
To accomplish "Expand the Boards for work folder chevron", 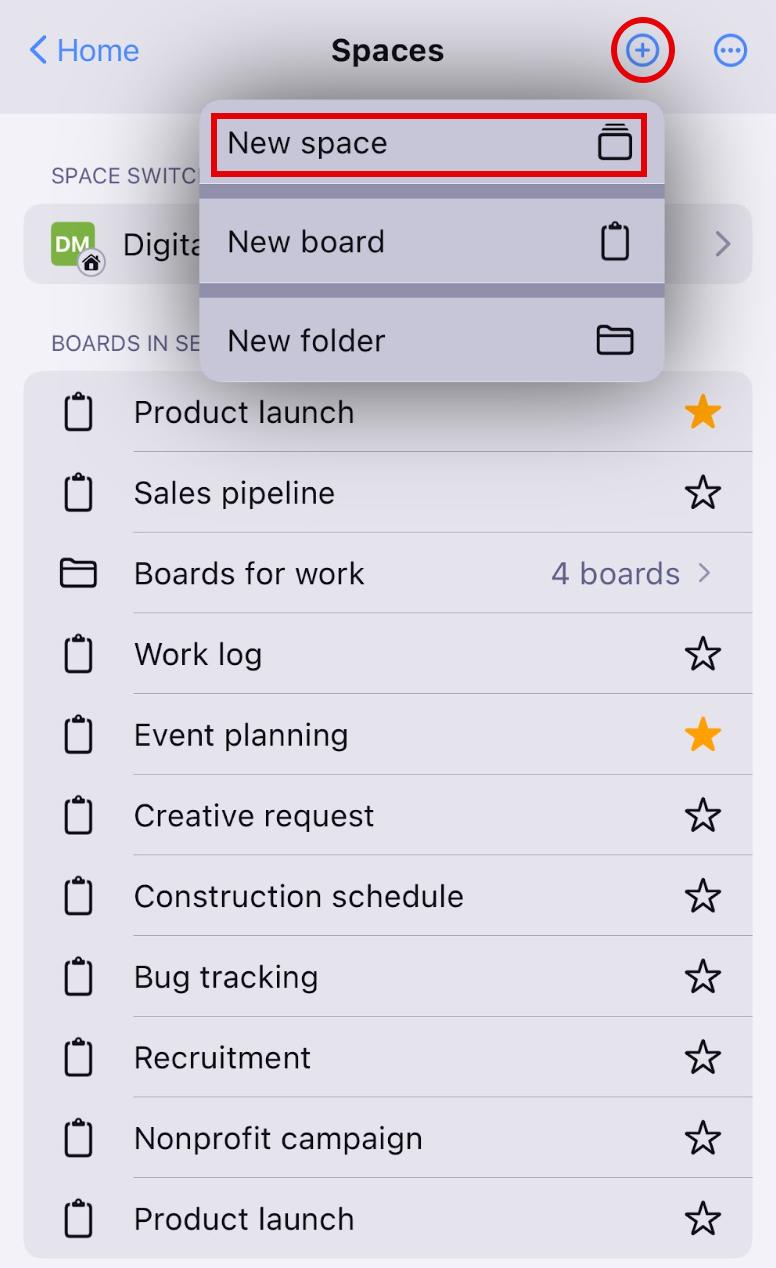I will (x=705, y=574).
